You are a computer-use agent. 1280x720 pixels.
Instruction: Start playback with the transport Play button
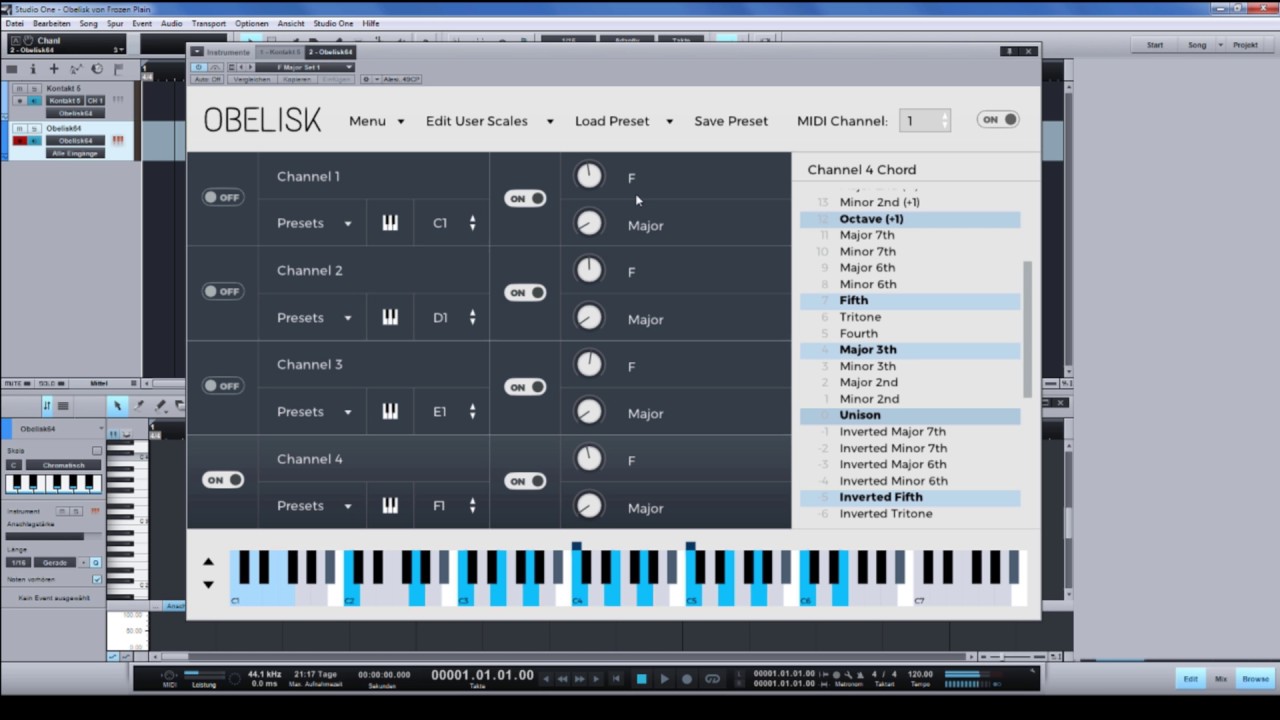click(664, 679)
